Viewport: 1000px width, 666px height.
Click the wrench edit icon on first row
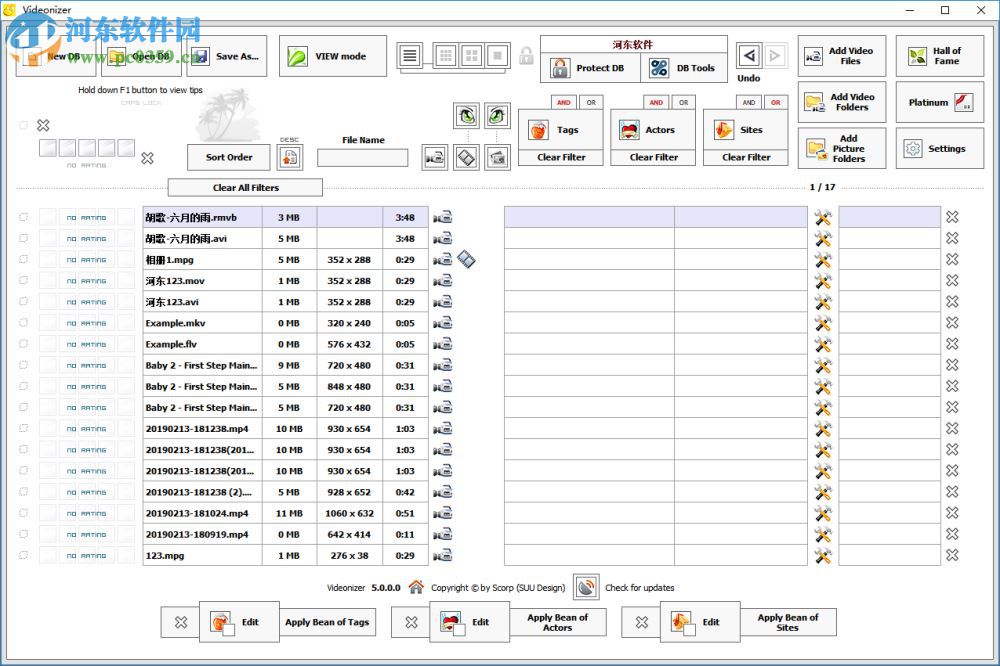[822, 217]
